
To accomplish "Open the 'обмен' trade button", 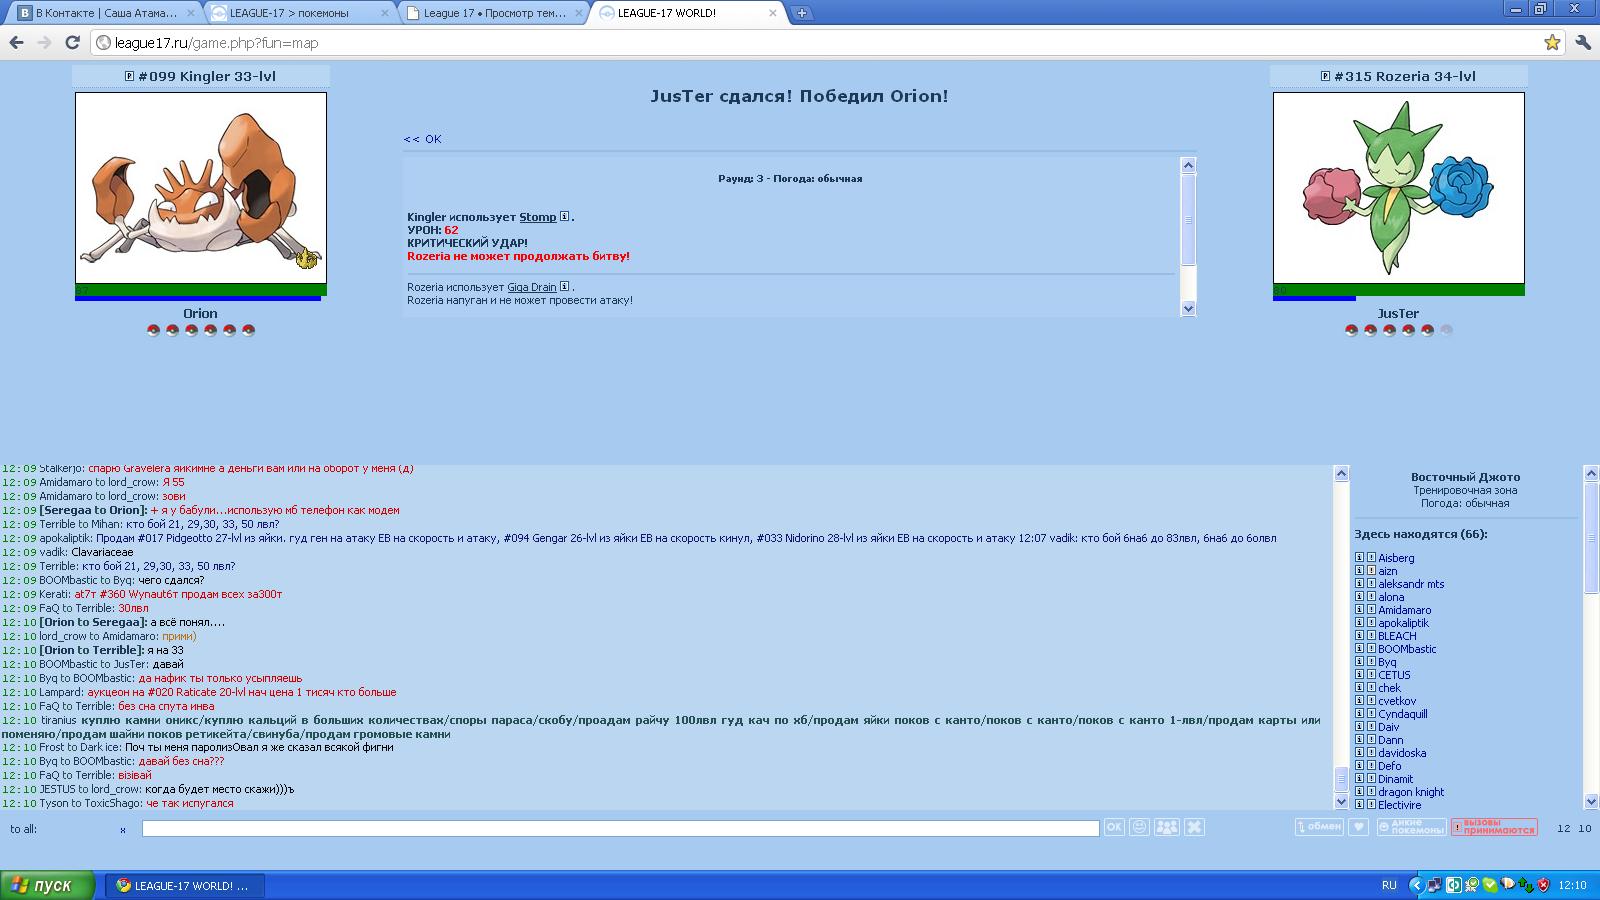I will pos(1318,827).
